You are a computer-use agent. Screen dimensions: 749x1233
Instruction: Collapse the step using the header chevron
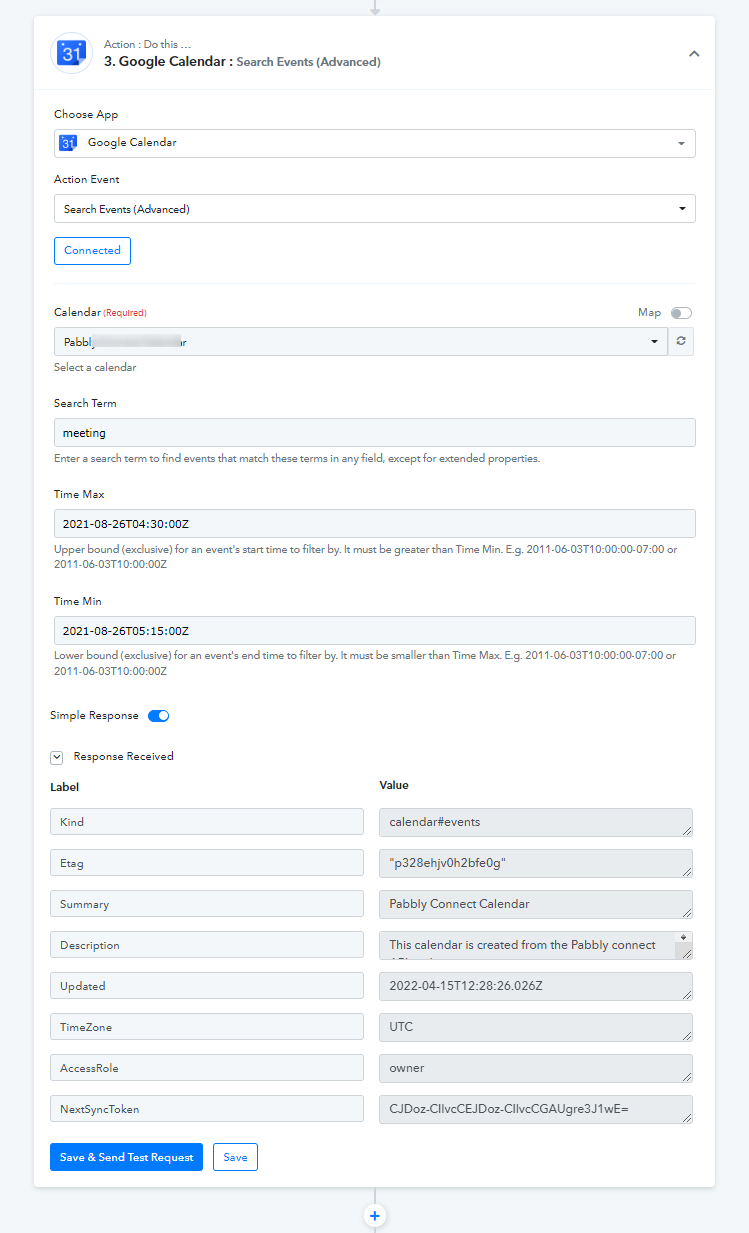tap(694, 54)
